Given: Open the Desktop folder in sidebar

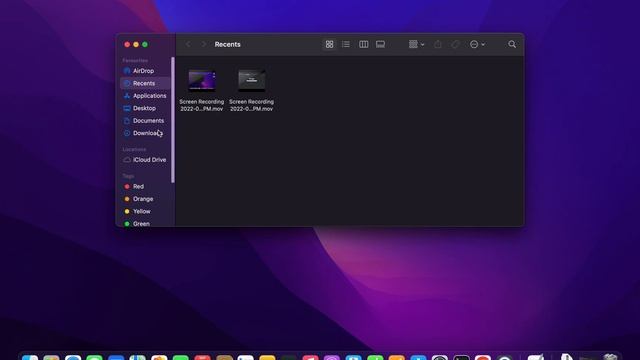Looking at the screenshot, I should (x=145, y=108).
